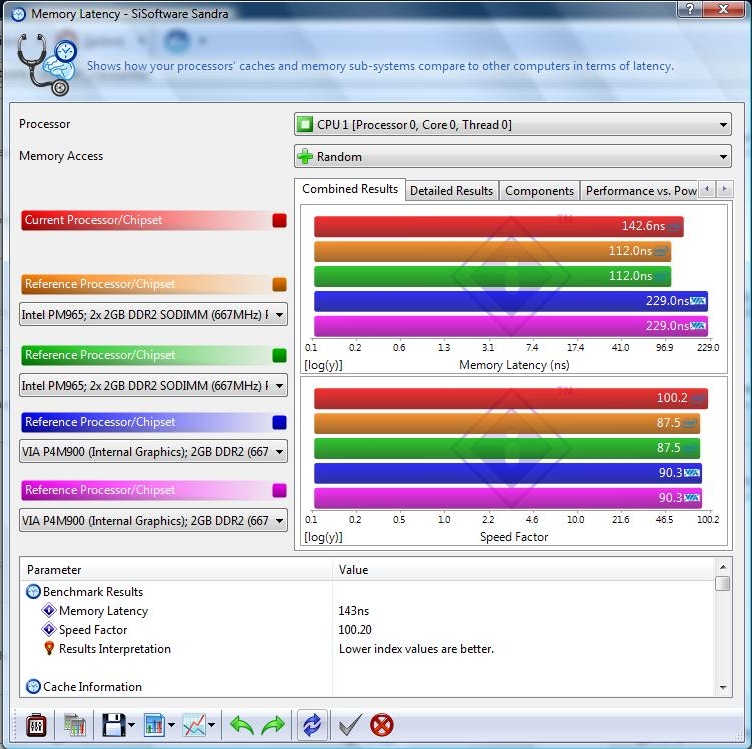The image size is (752, 749).
Task: Cancel with the red X circle icon
Action: (382, 725)
